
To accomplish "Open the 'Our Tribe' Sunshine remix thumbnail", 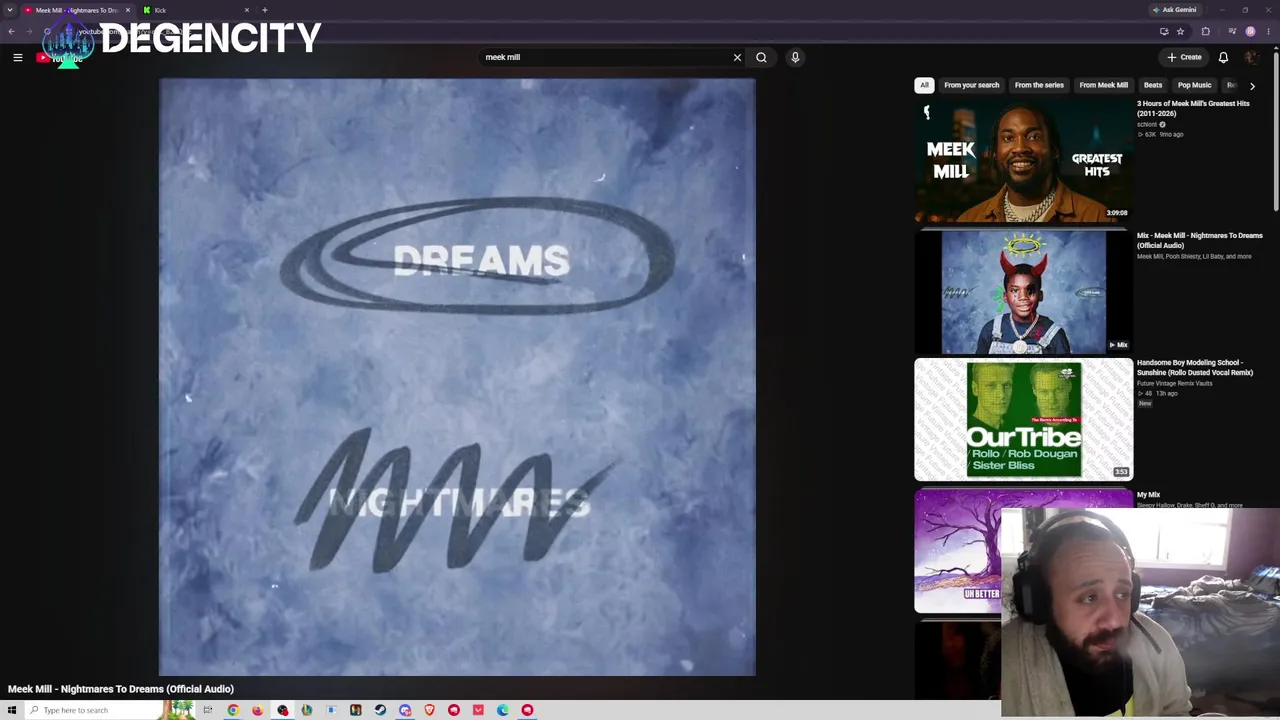I will (1023, 420).
